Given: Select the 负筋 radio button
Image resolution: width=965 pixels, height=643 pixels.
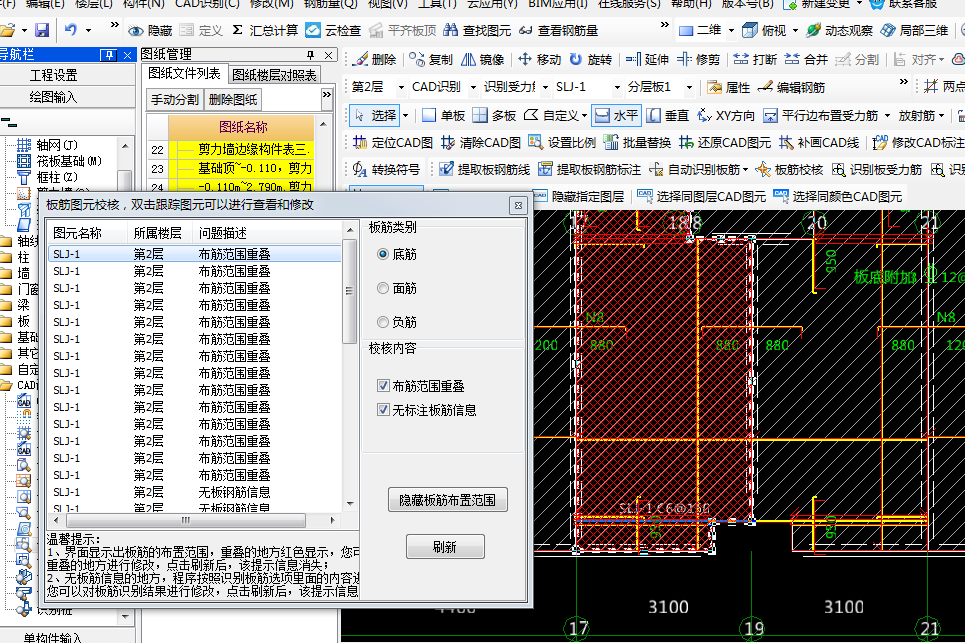Looking at the screenshot, I should [383, 322].
